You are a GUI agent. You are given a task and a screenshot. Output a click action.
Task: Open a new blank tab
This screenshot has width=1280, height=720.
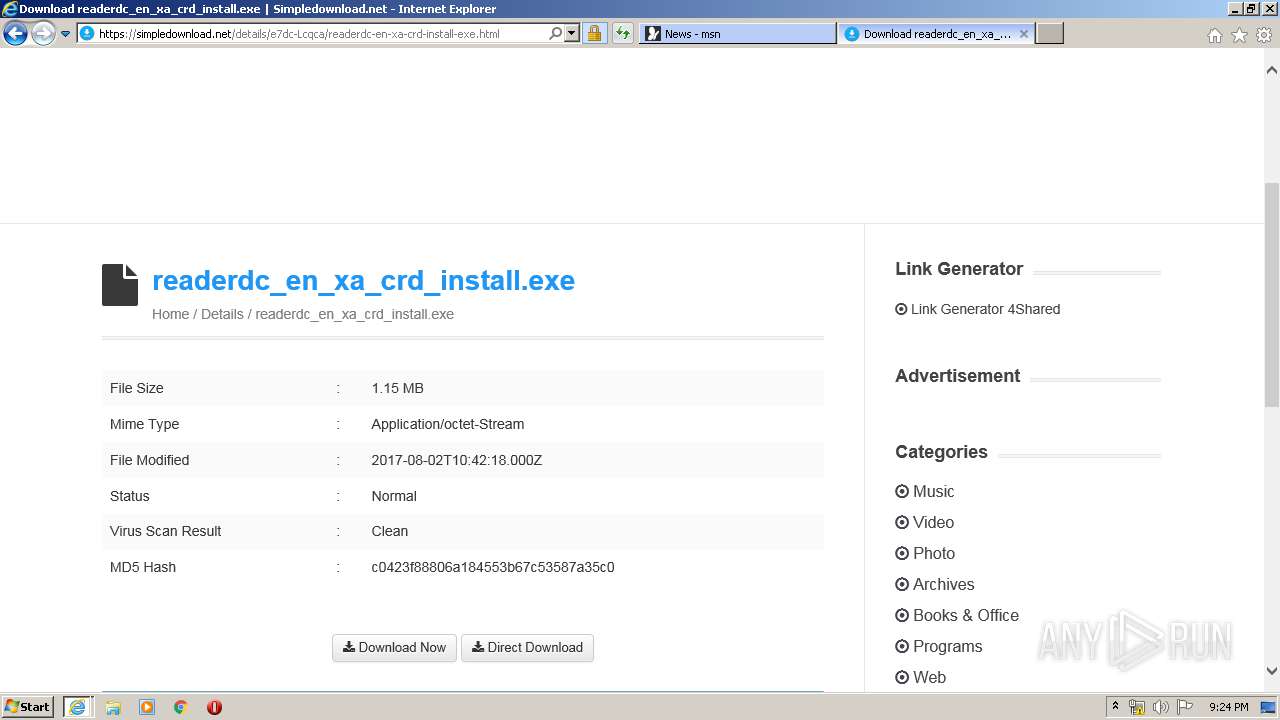pyautogui.click(x=1049, y=34)
